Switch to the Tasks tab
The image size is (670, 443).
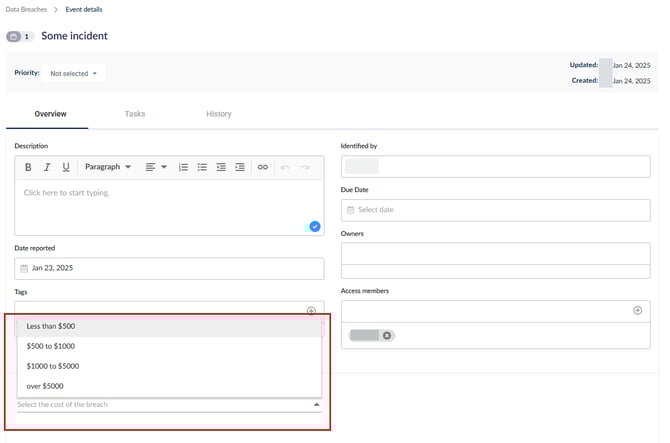pyautogui.click(x=135, y=114)
